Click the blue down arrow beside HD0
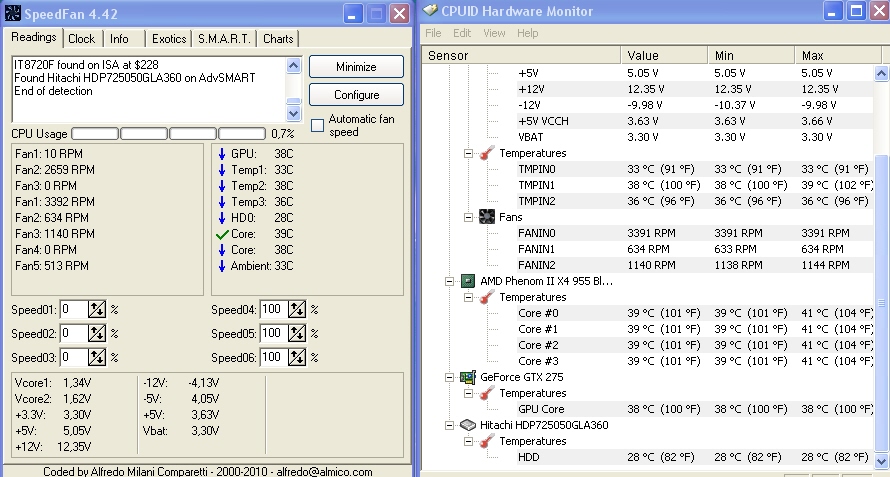Viewport: 890px width, 477px height. pyautogui.click(x=222, y=217)
